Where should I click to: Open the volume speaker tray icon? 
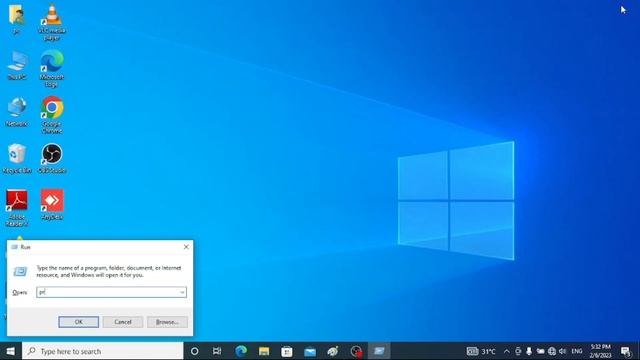pos(562,351)
